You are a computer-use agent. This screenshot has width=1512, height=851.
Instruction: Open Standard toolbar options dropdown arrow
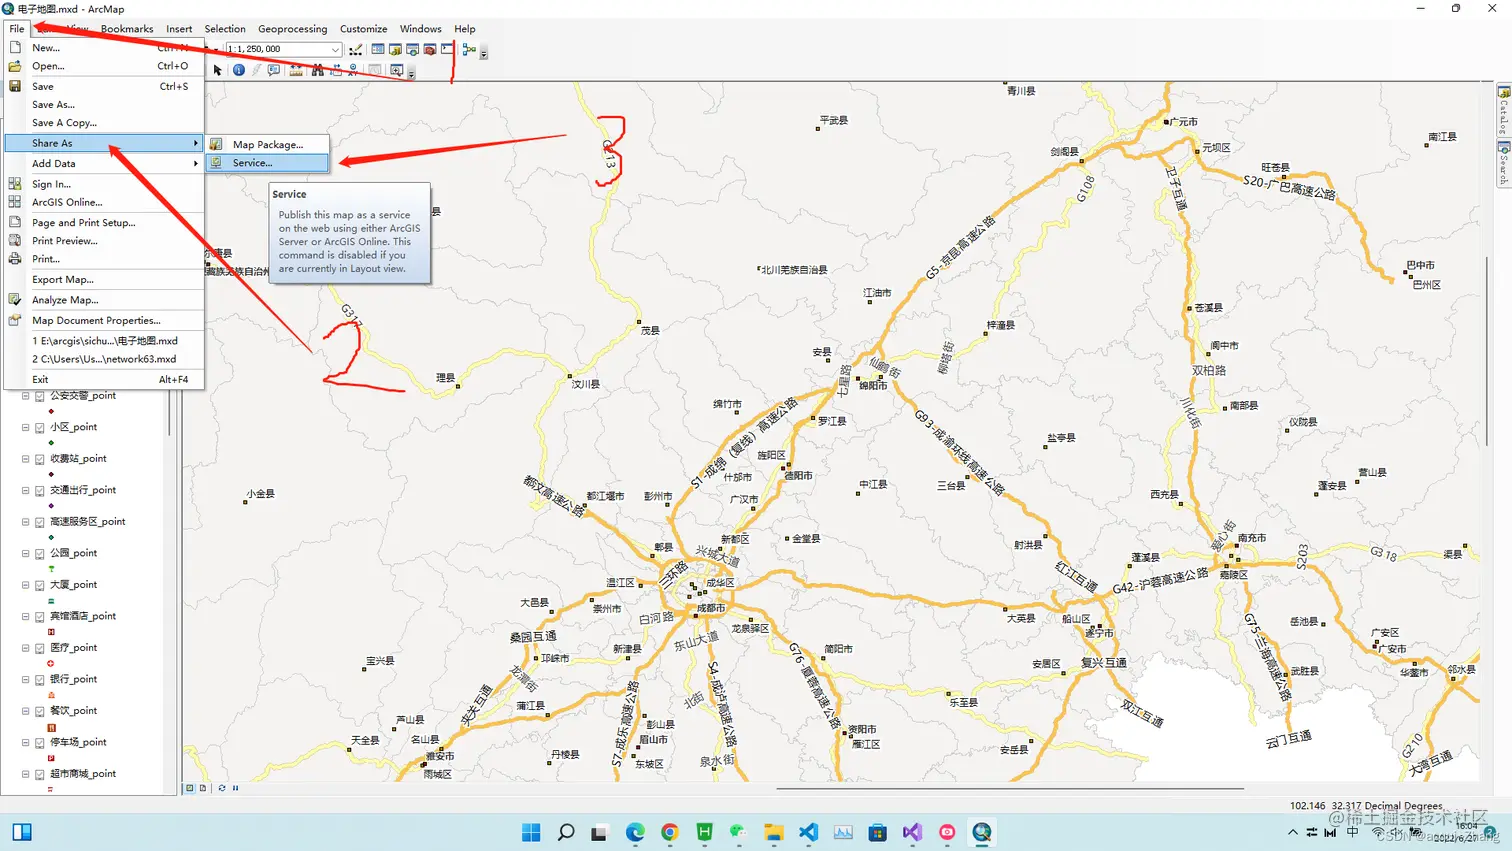point(484,54)
